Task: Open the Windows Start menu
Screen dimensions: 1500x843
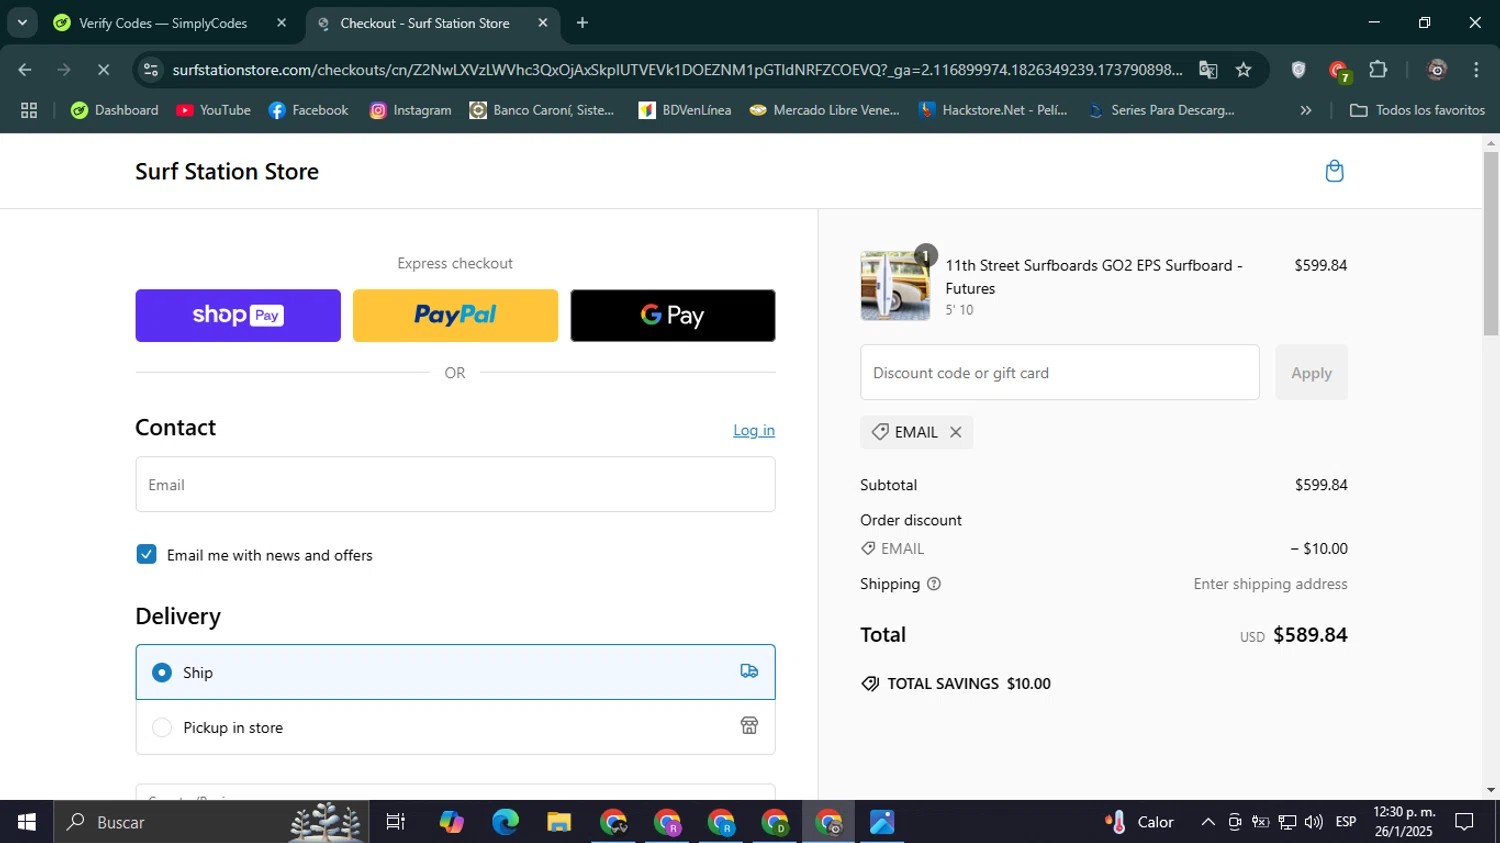Action: pos(27,822)
